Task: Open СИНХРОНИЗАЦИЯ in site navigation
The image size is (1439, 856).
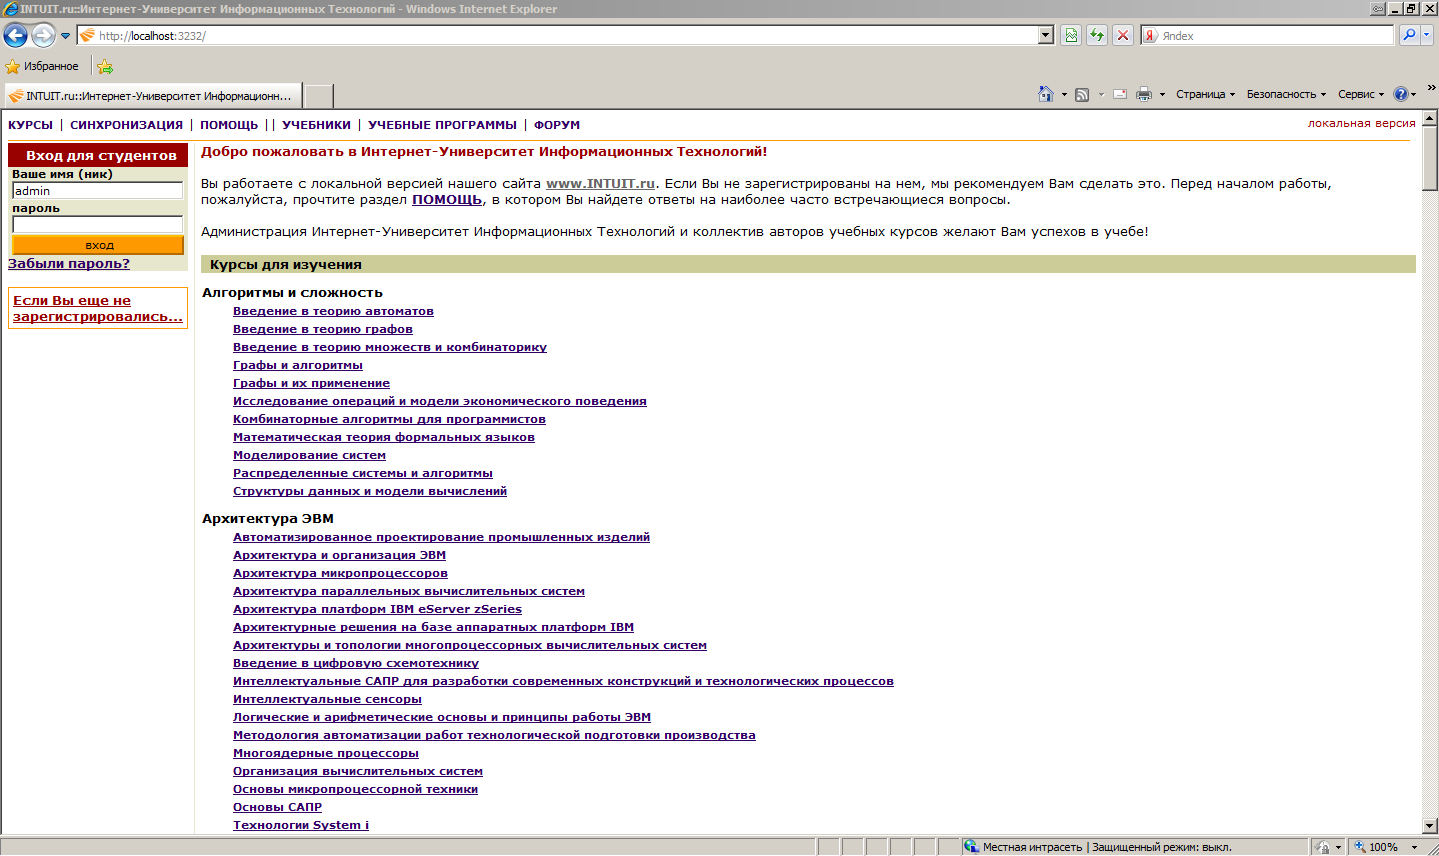Action: 126,125
